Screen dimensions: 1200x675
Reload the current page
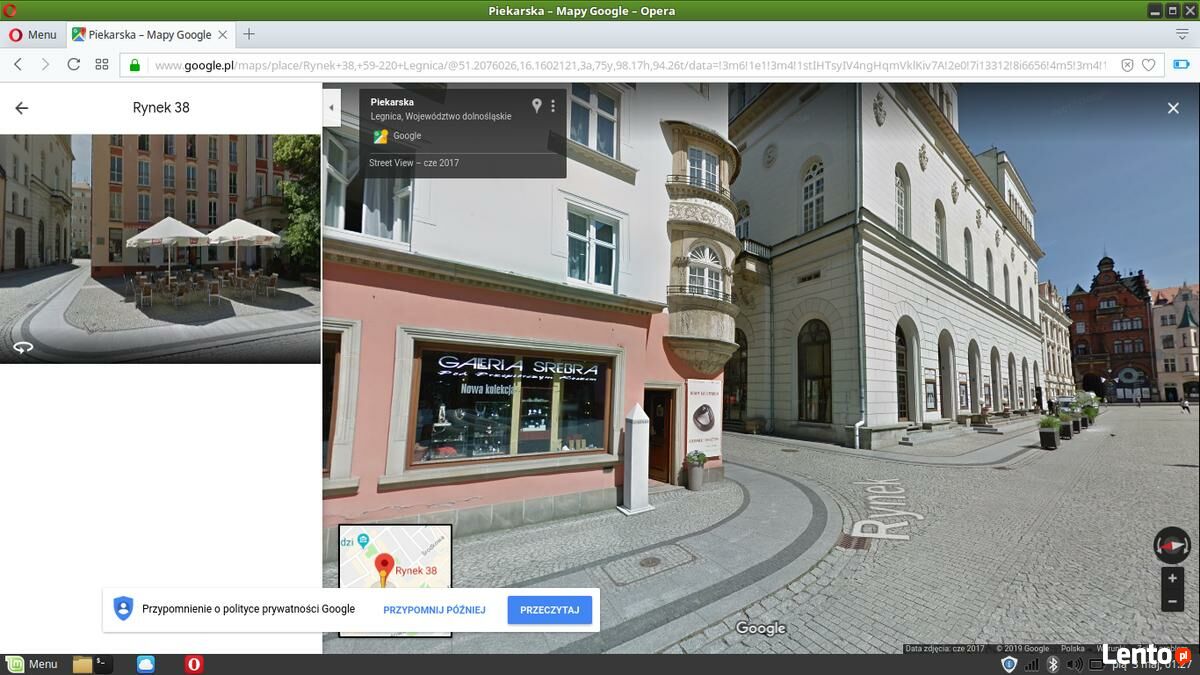point(73,64)
